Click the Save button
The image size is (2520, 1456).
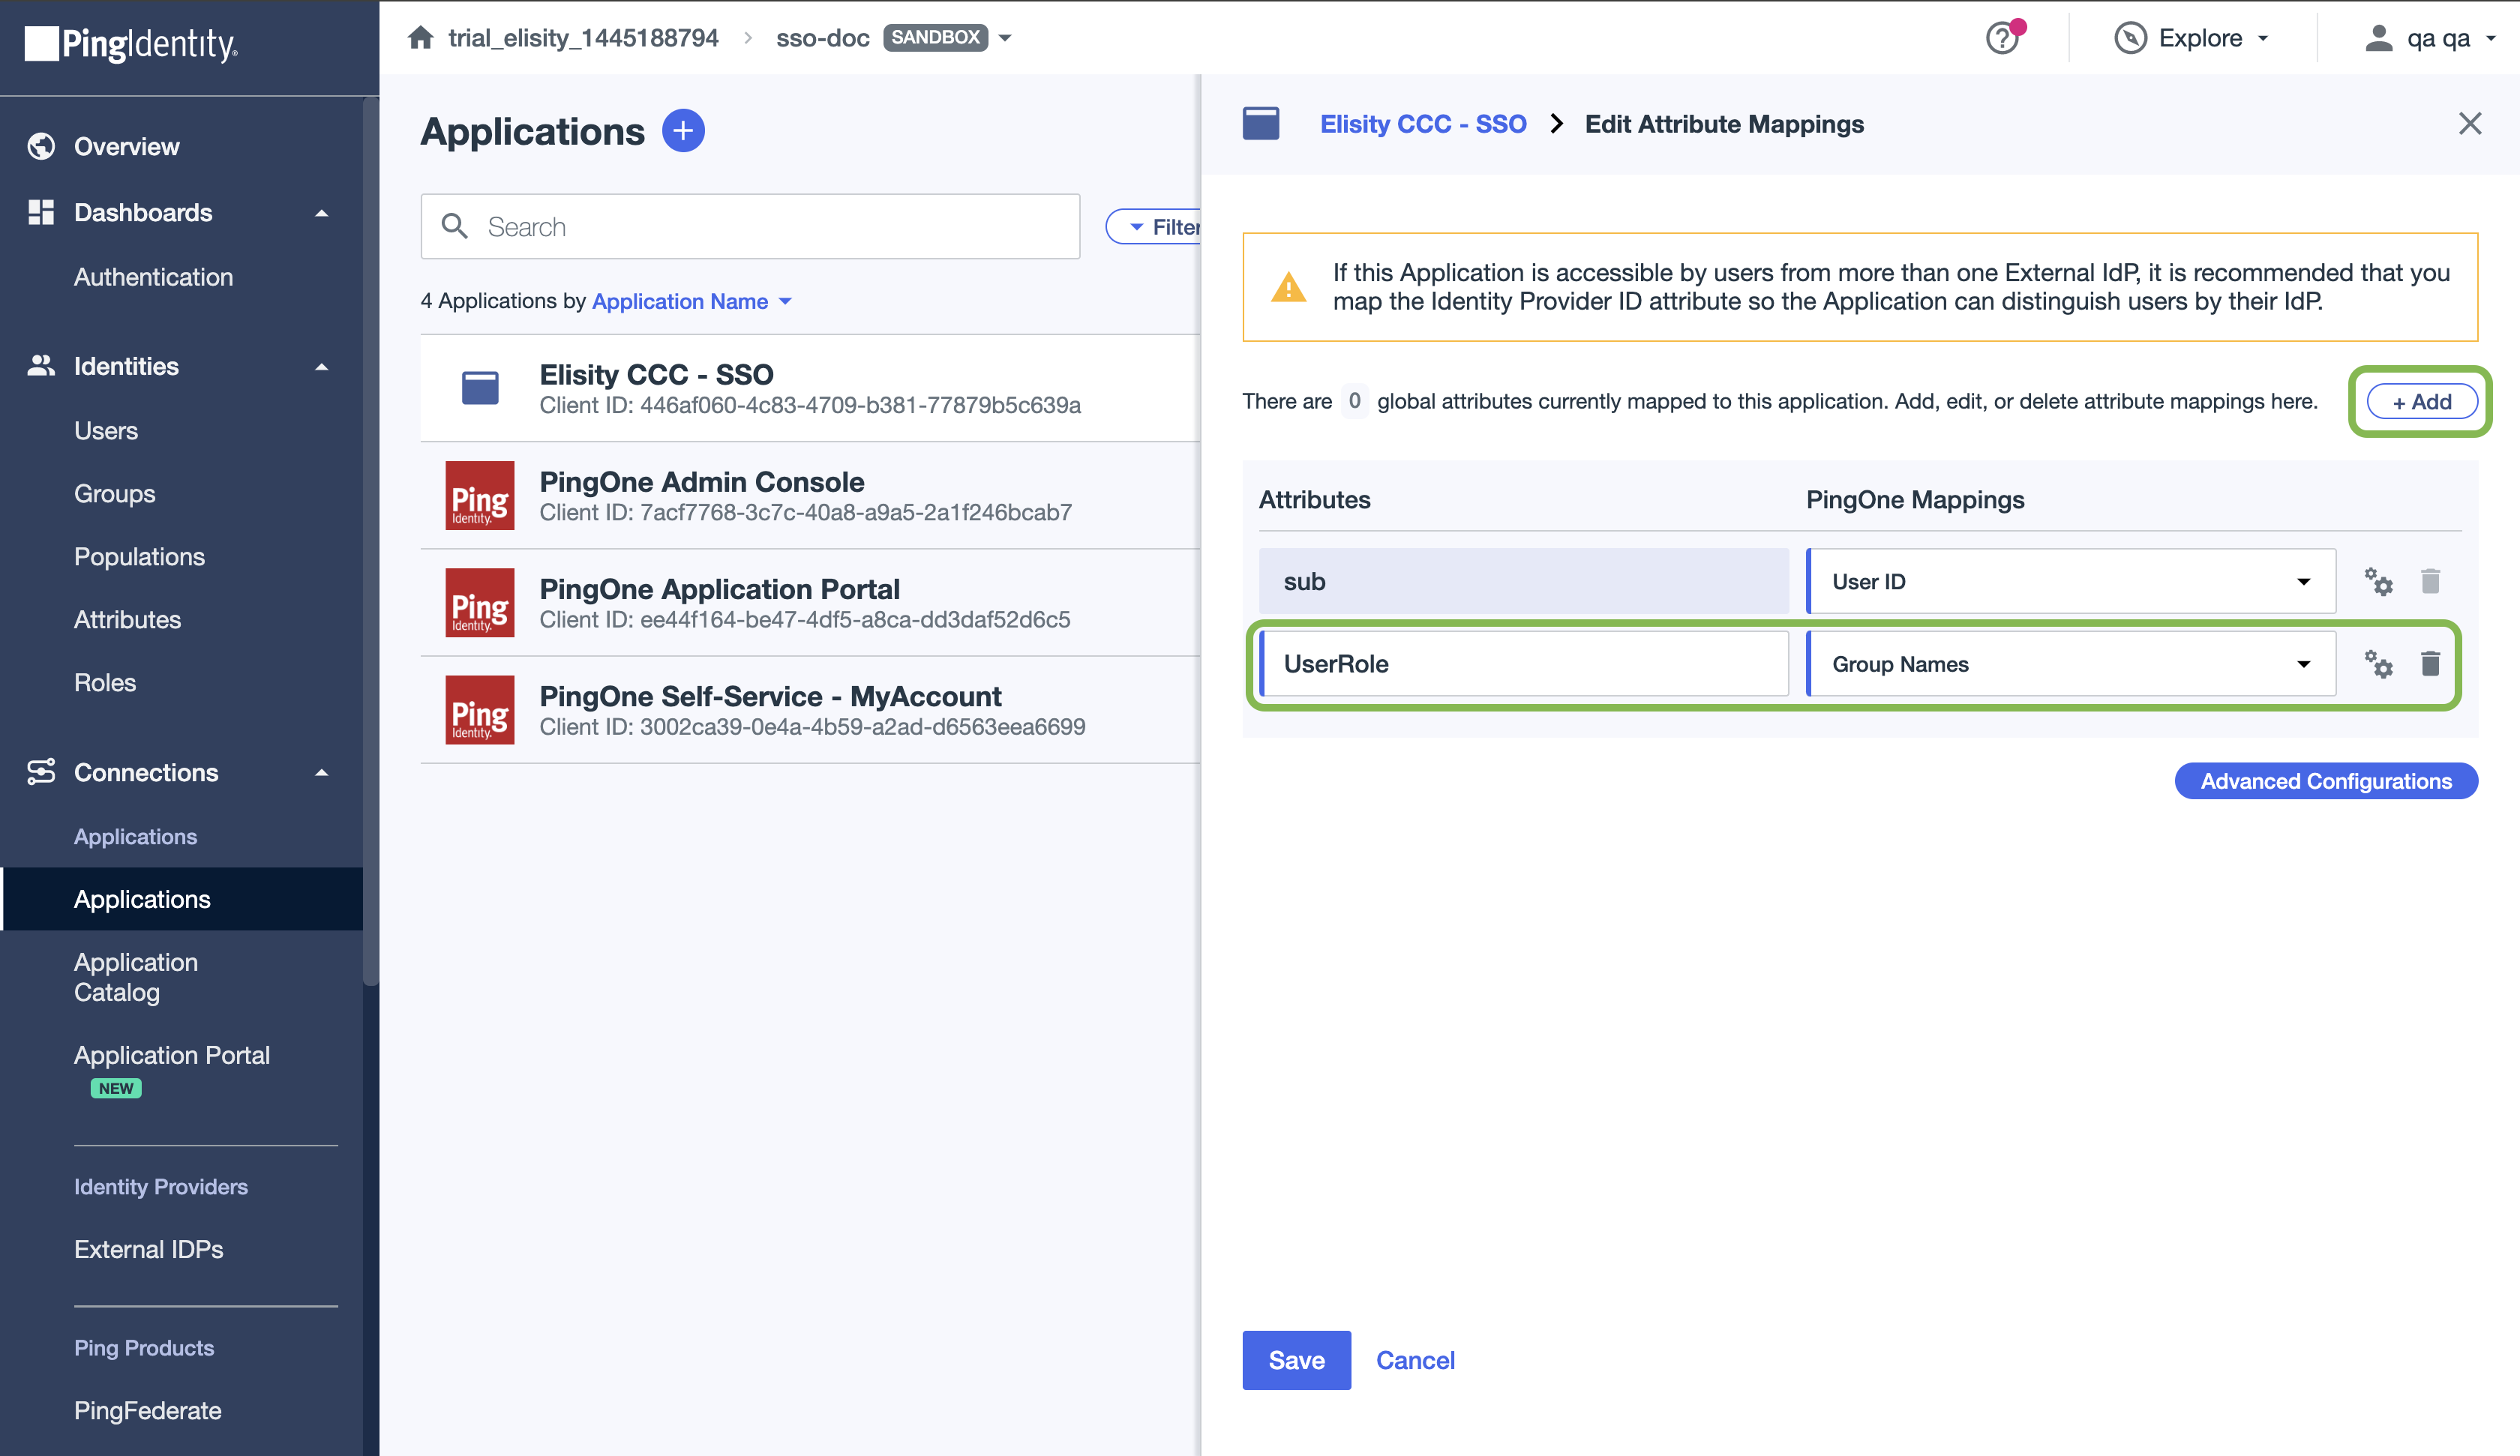coord(1296,1360)
